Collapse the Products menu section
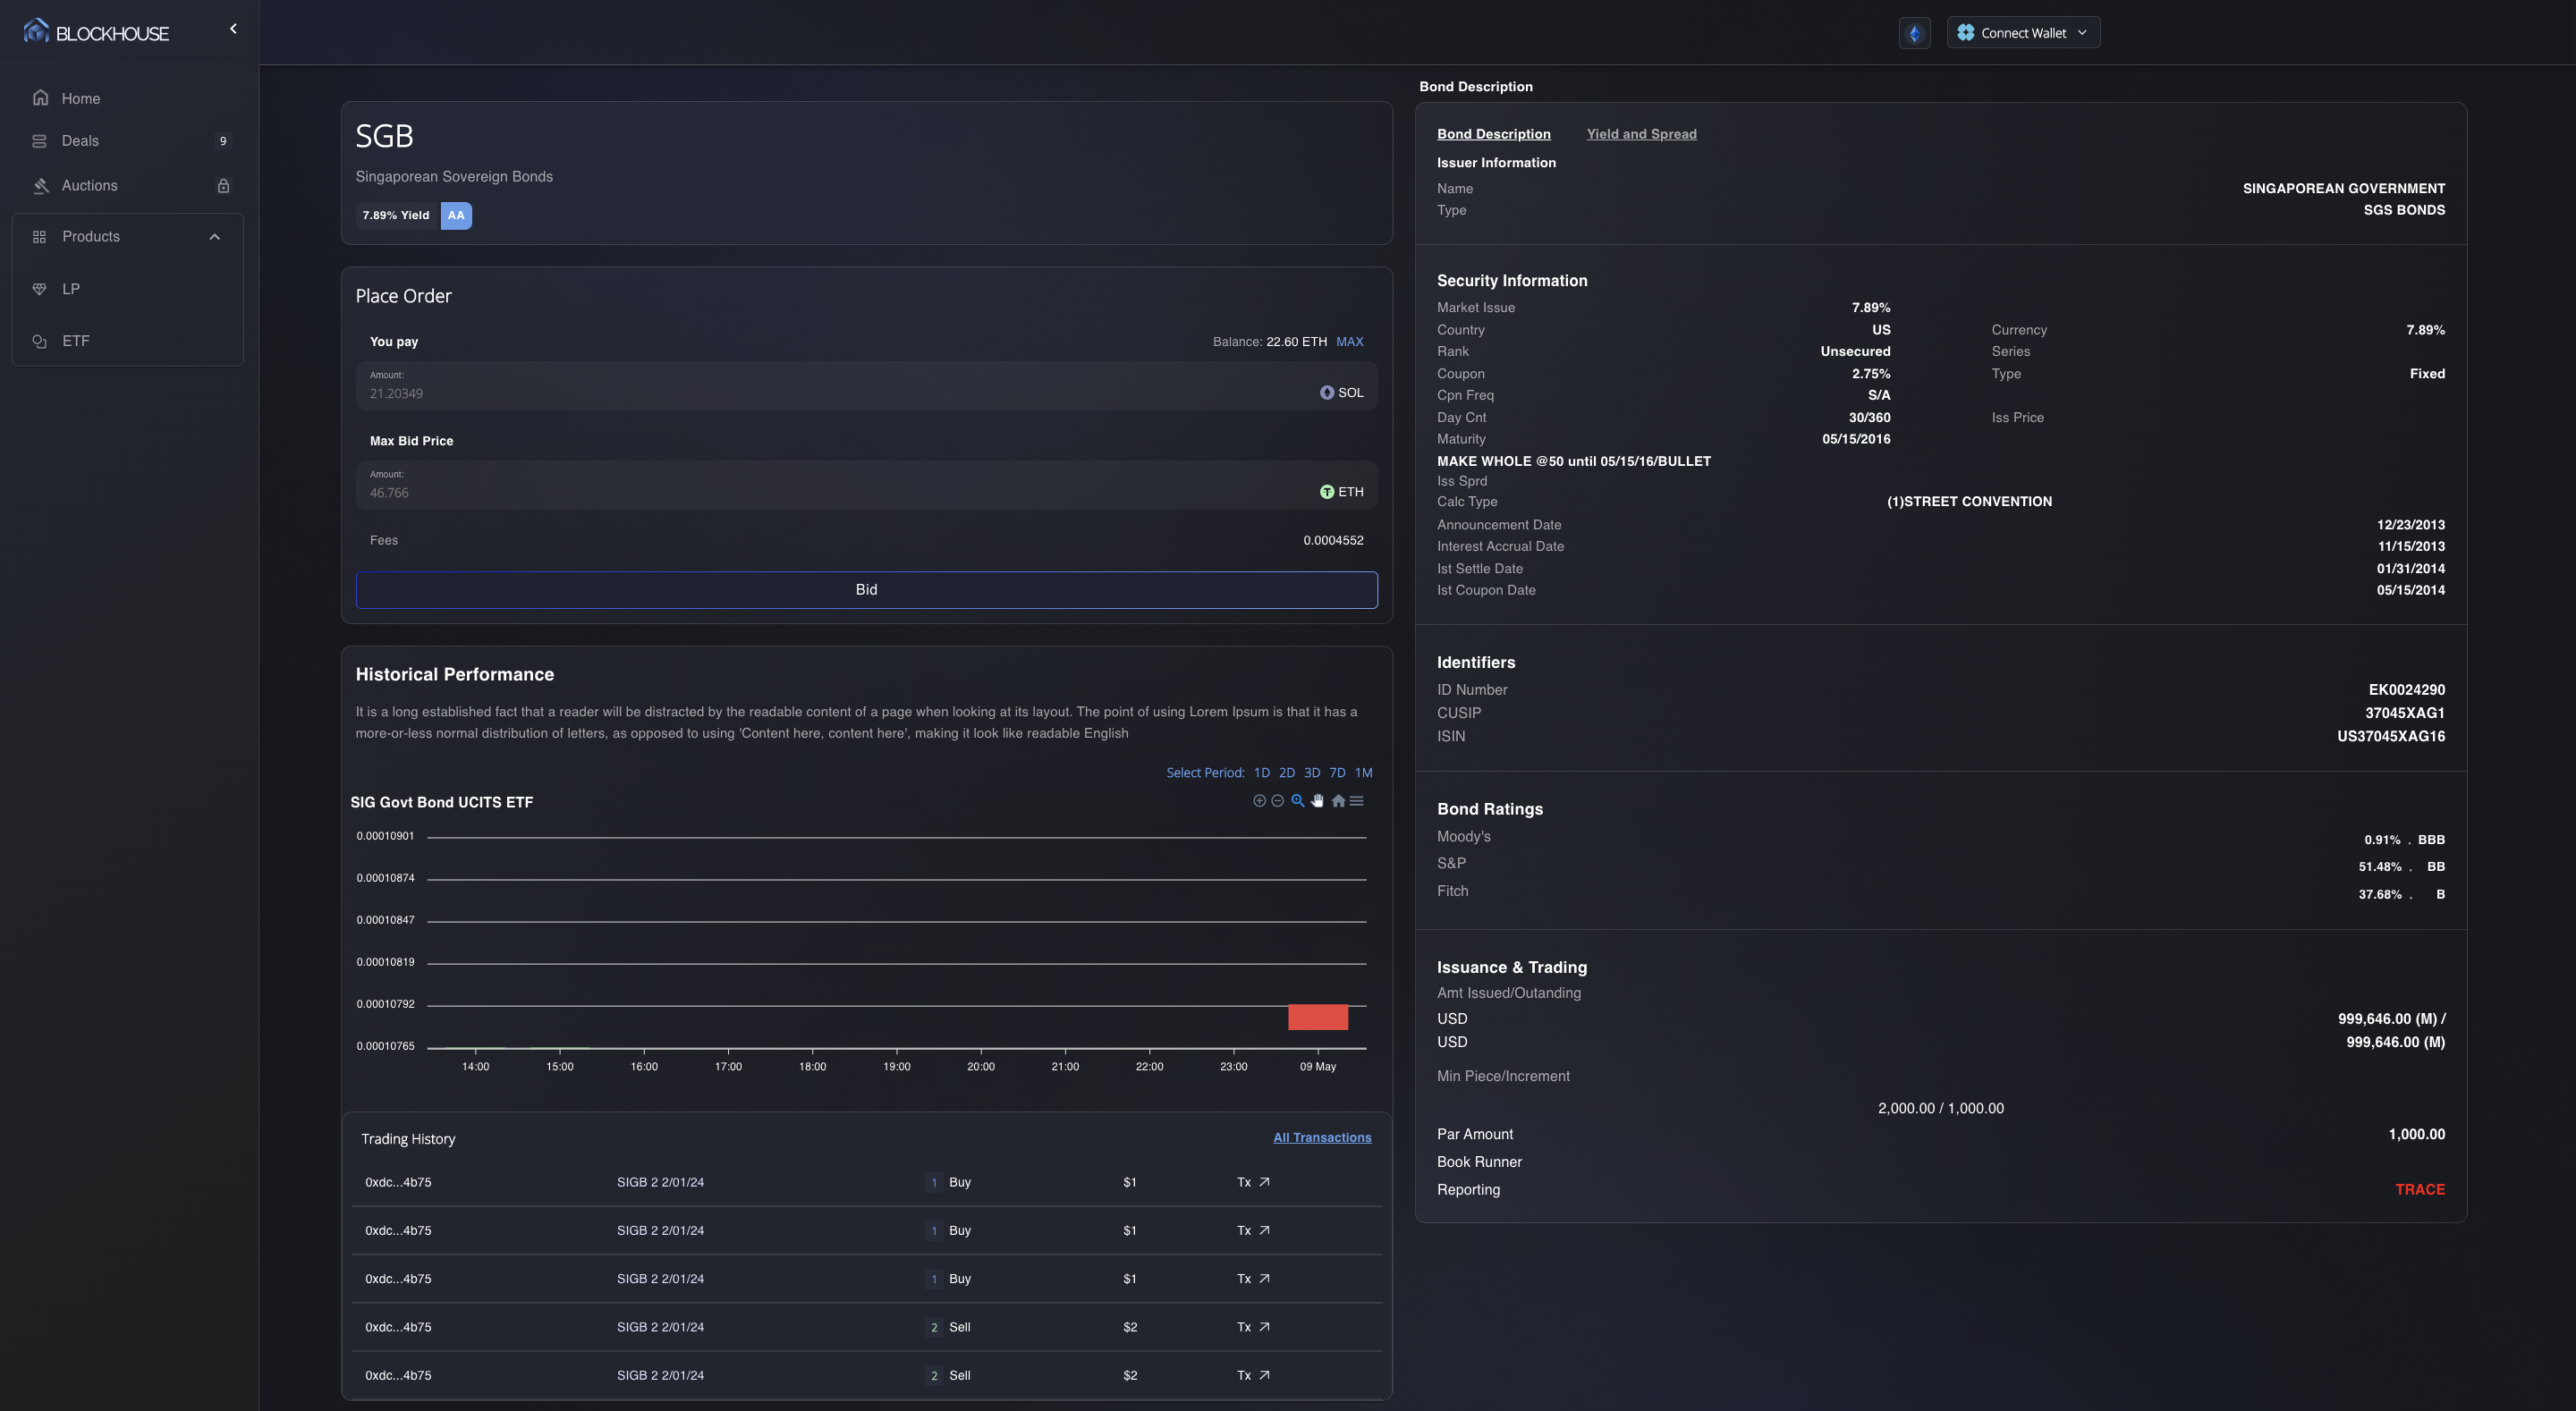This screenshot has width=2576, height=1411. click(214, 237)
